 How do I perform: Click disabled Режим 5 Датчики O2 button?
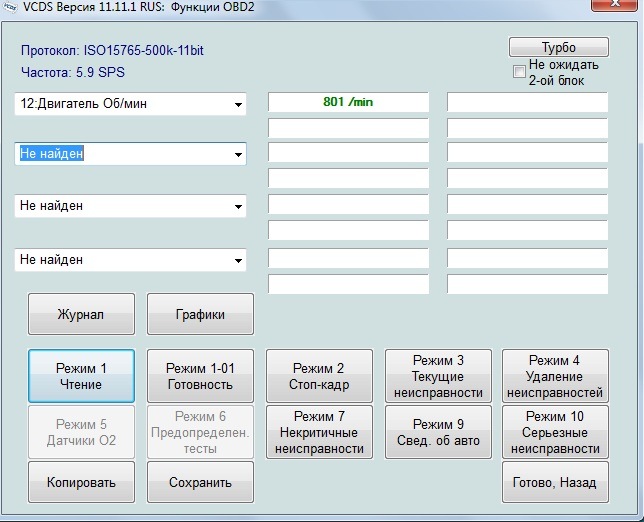coord(81,432)
